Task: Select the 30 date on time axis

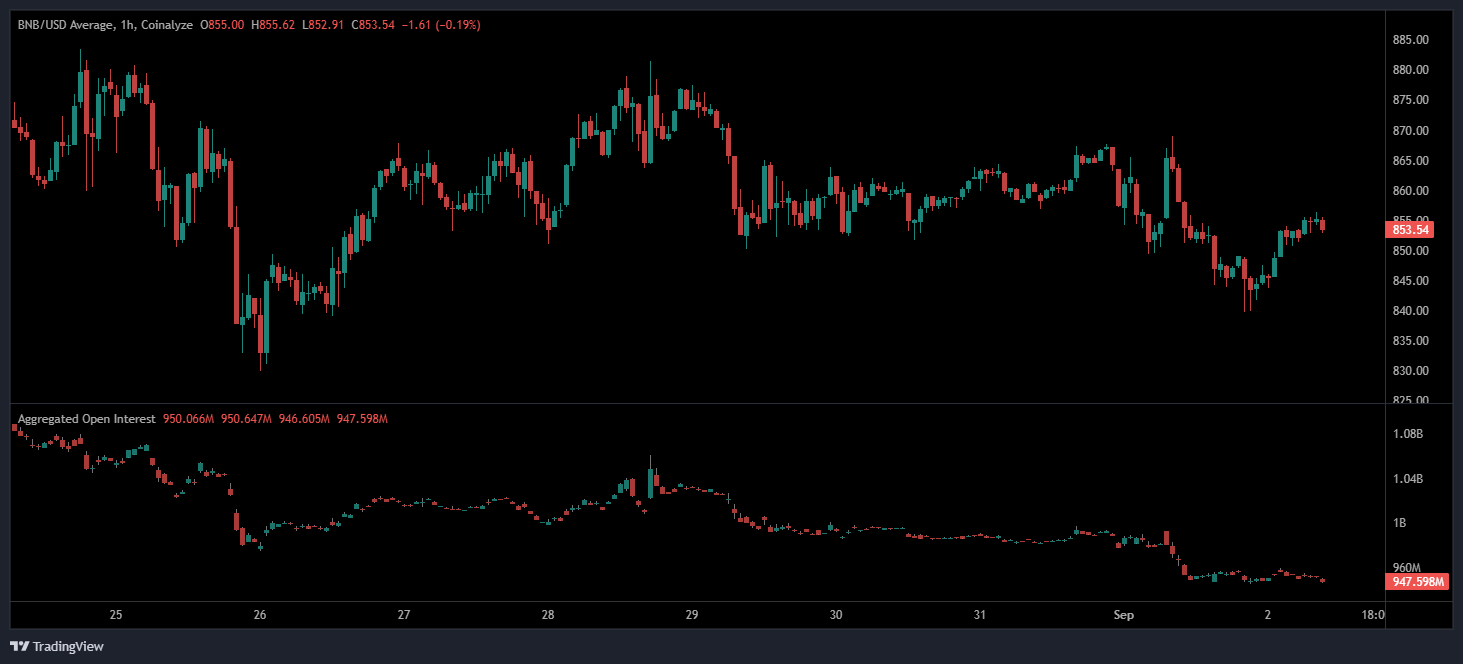Action: 836,614
